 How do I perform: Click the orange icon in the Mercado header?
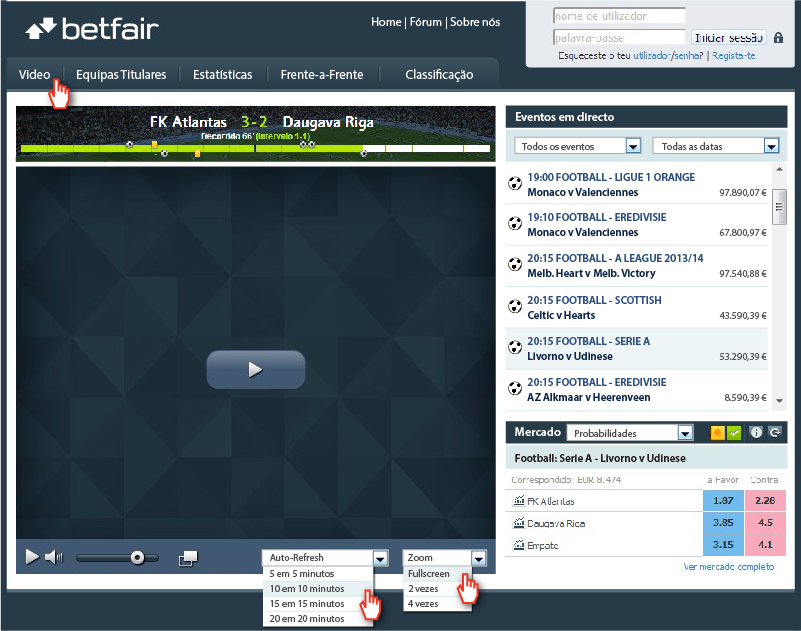717,433
